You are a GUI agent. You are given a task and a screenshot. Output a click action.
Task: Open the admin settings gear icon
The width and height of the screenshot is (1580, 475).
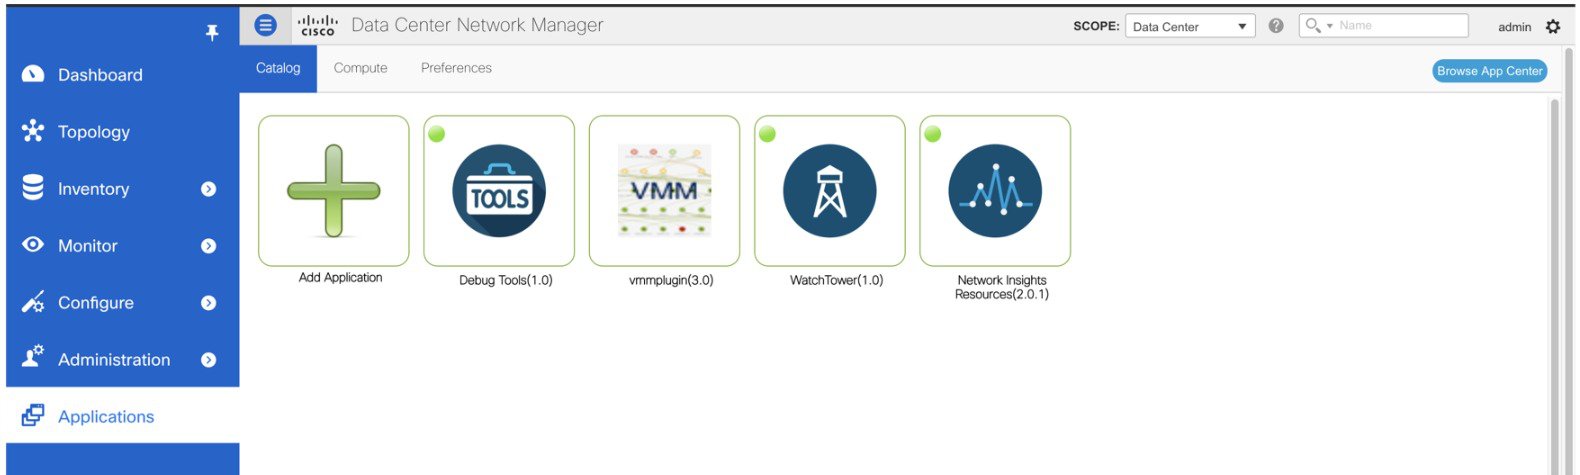1553,27
